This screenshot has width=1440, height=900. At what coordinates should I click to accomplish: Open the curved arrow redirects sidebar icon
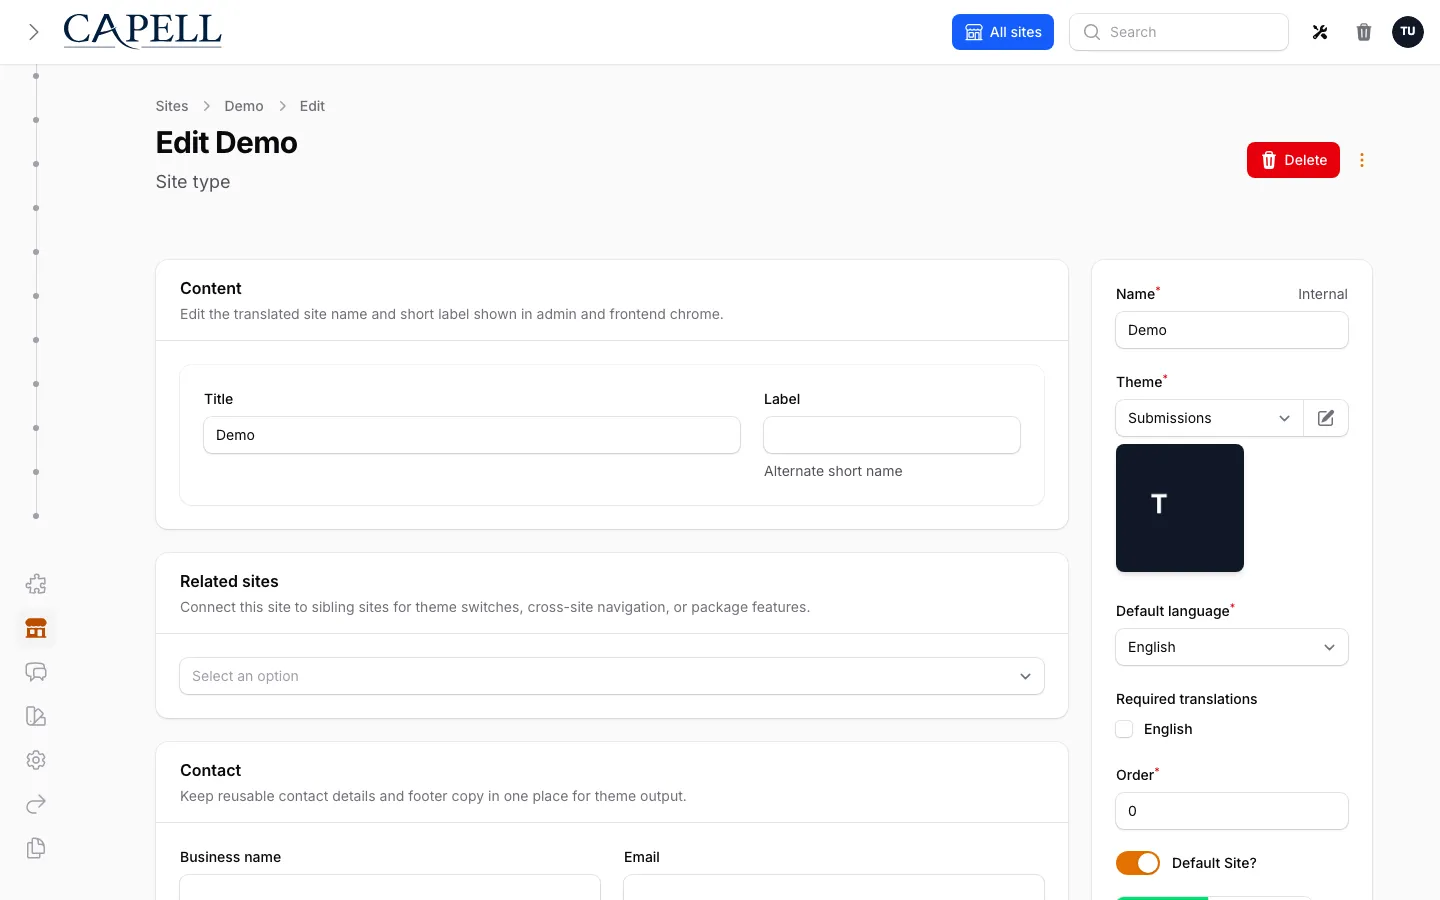36,804
